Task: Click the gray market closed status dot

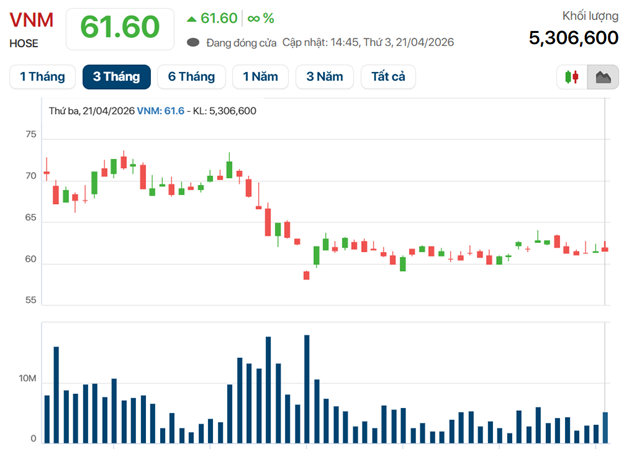Action: (x=193, y=42)
